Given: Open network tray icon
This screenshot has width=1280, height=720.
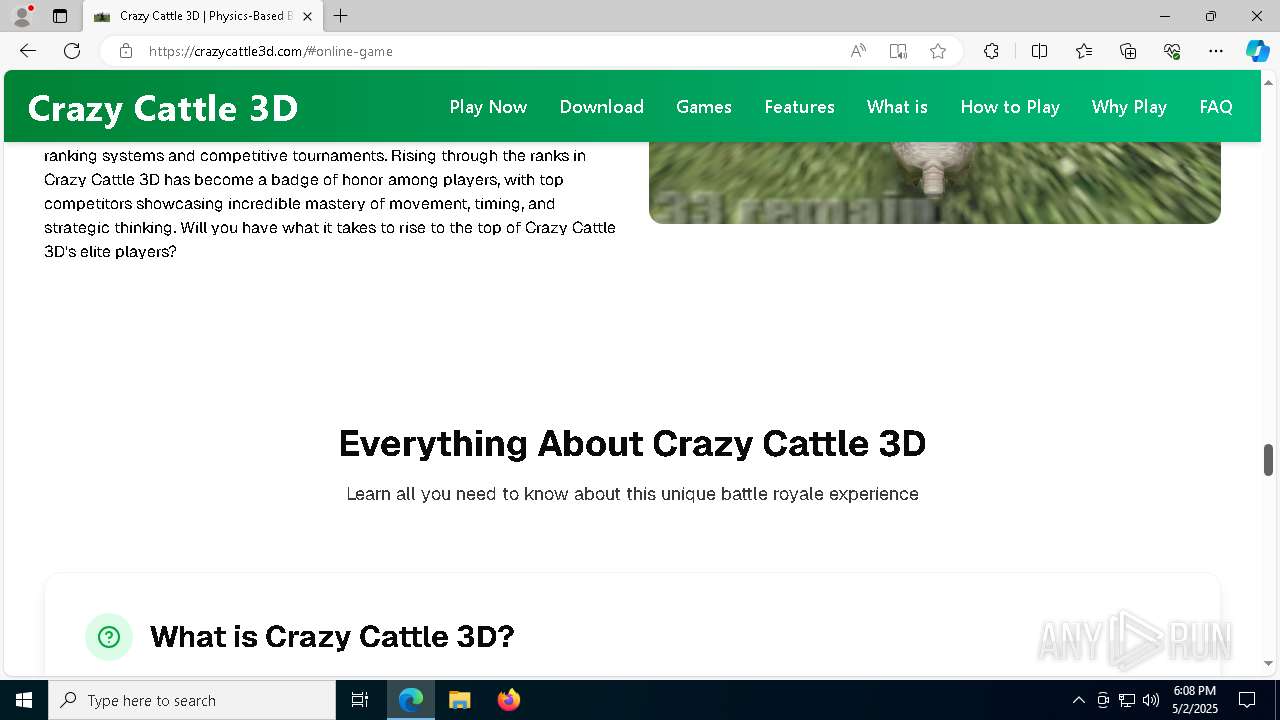Looking at the screenshot, I should point(1127,700).
